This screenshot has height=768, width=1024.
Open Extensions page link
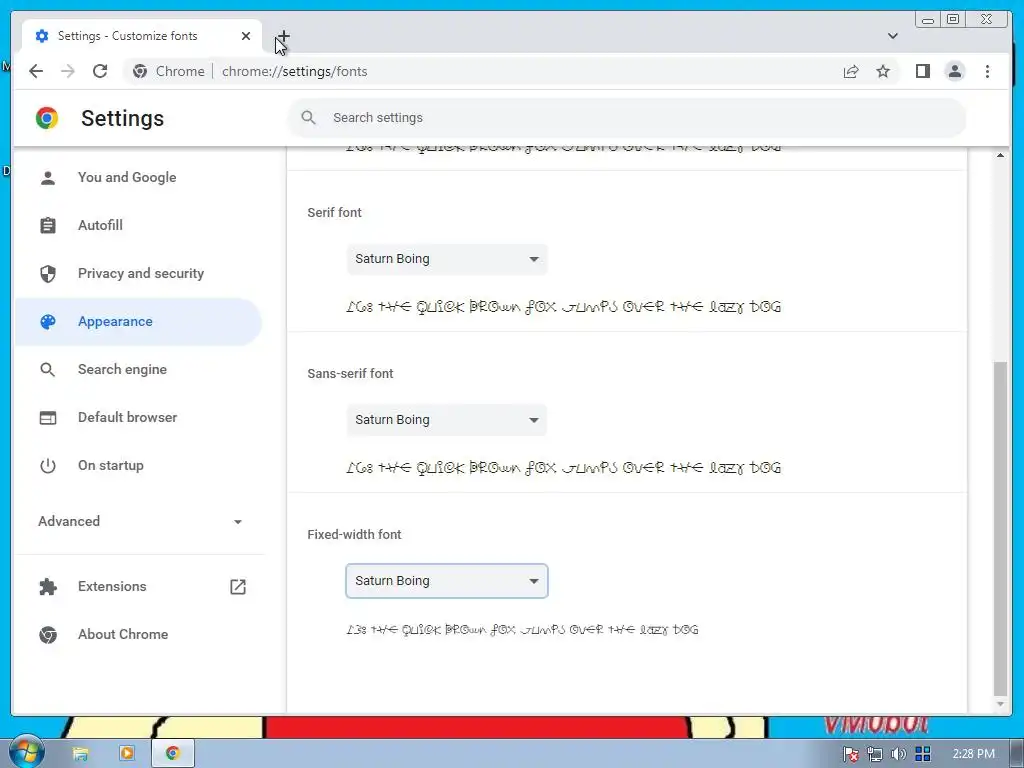(x=138, y=586)
